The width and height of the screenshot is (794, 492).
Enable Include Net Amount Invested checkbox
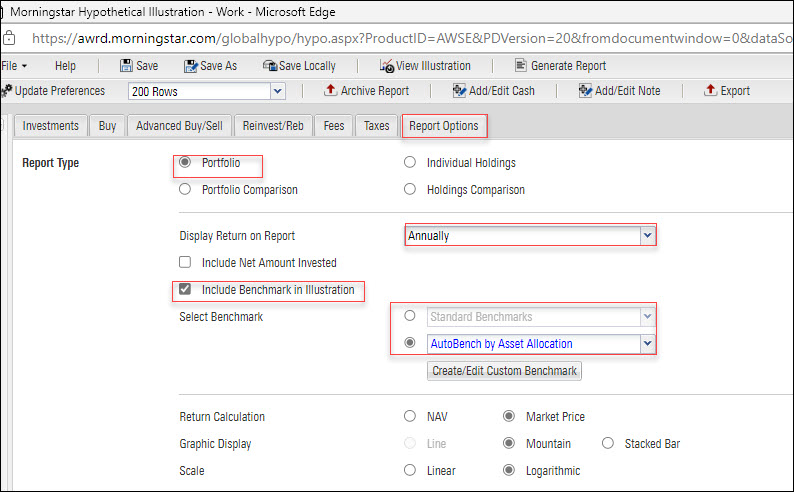pyautogui.click(x=185, y=262)
